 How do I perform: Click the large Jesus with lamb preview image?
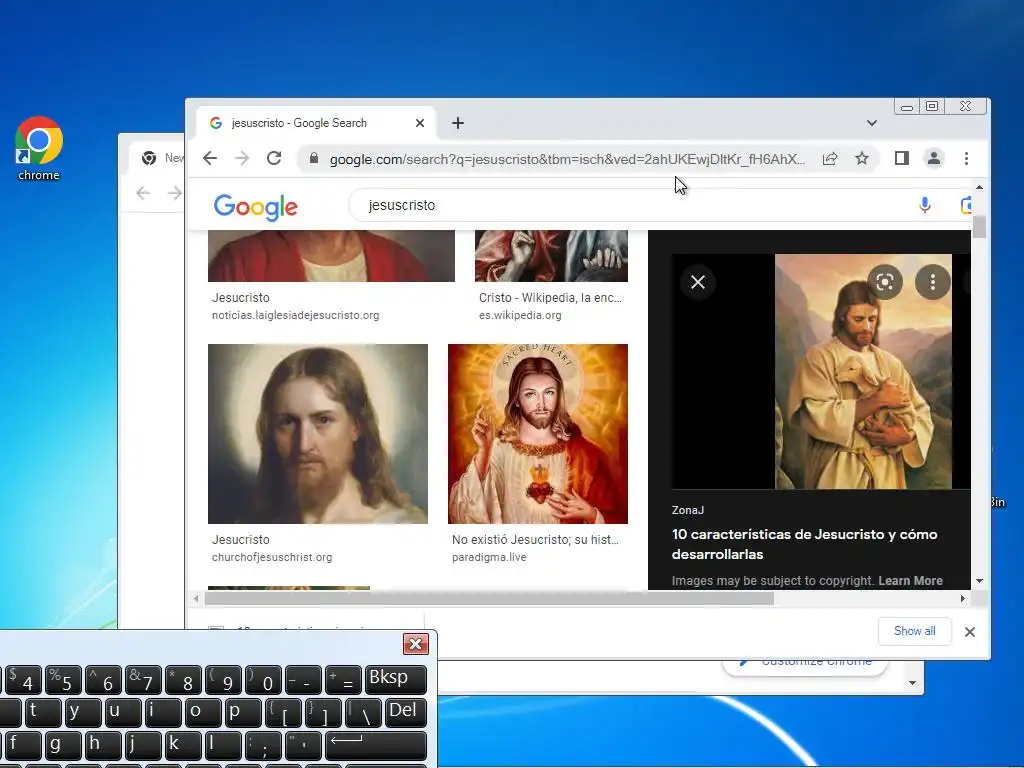tap(863, 372)
